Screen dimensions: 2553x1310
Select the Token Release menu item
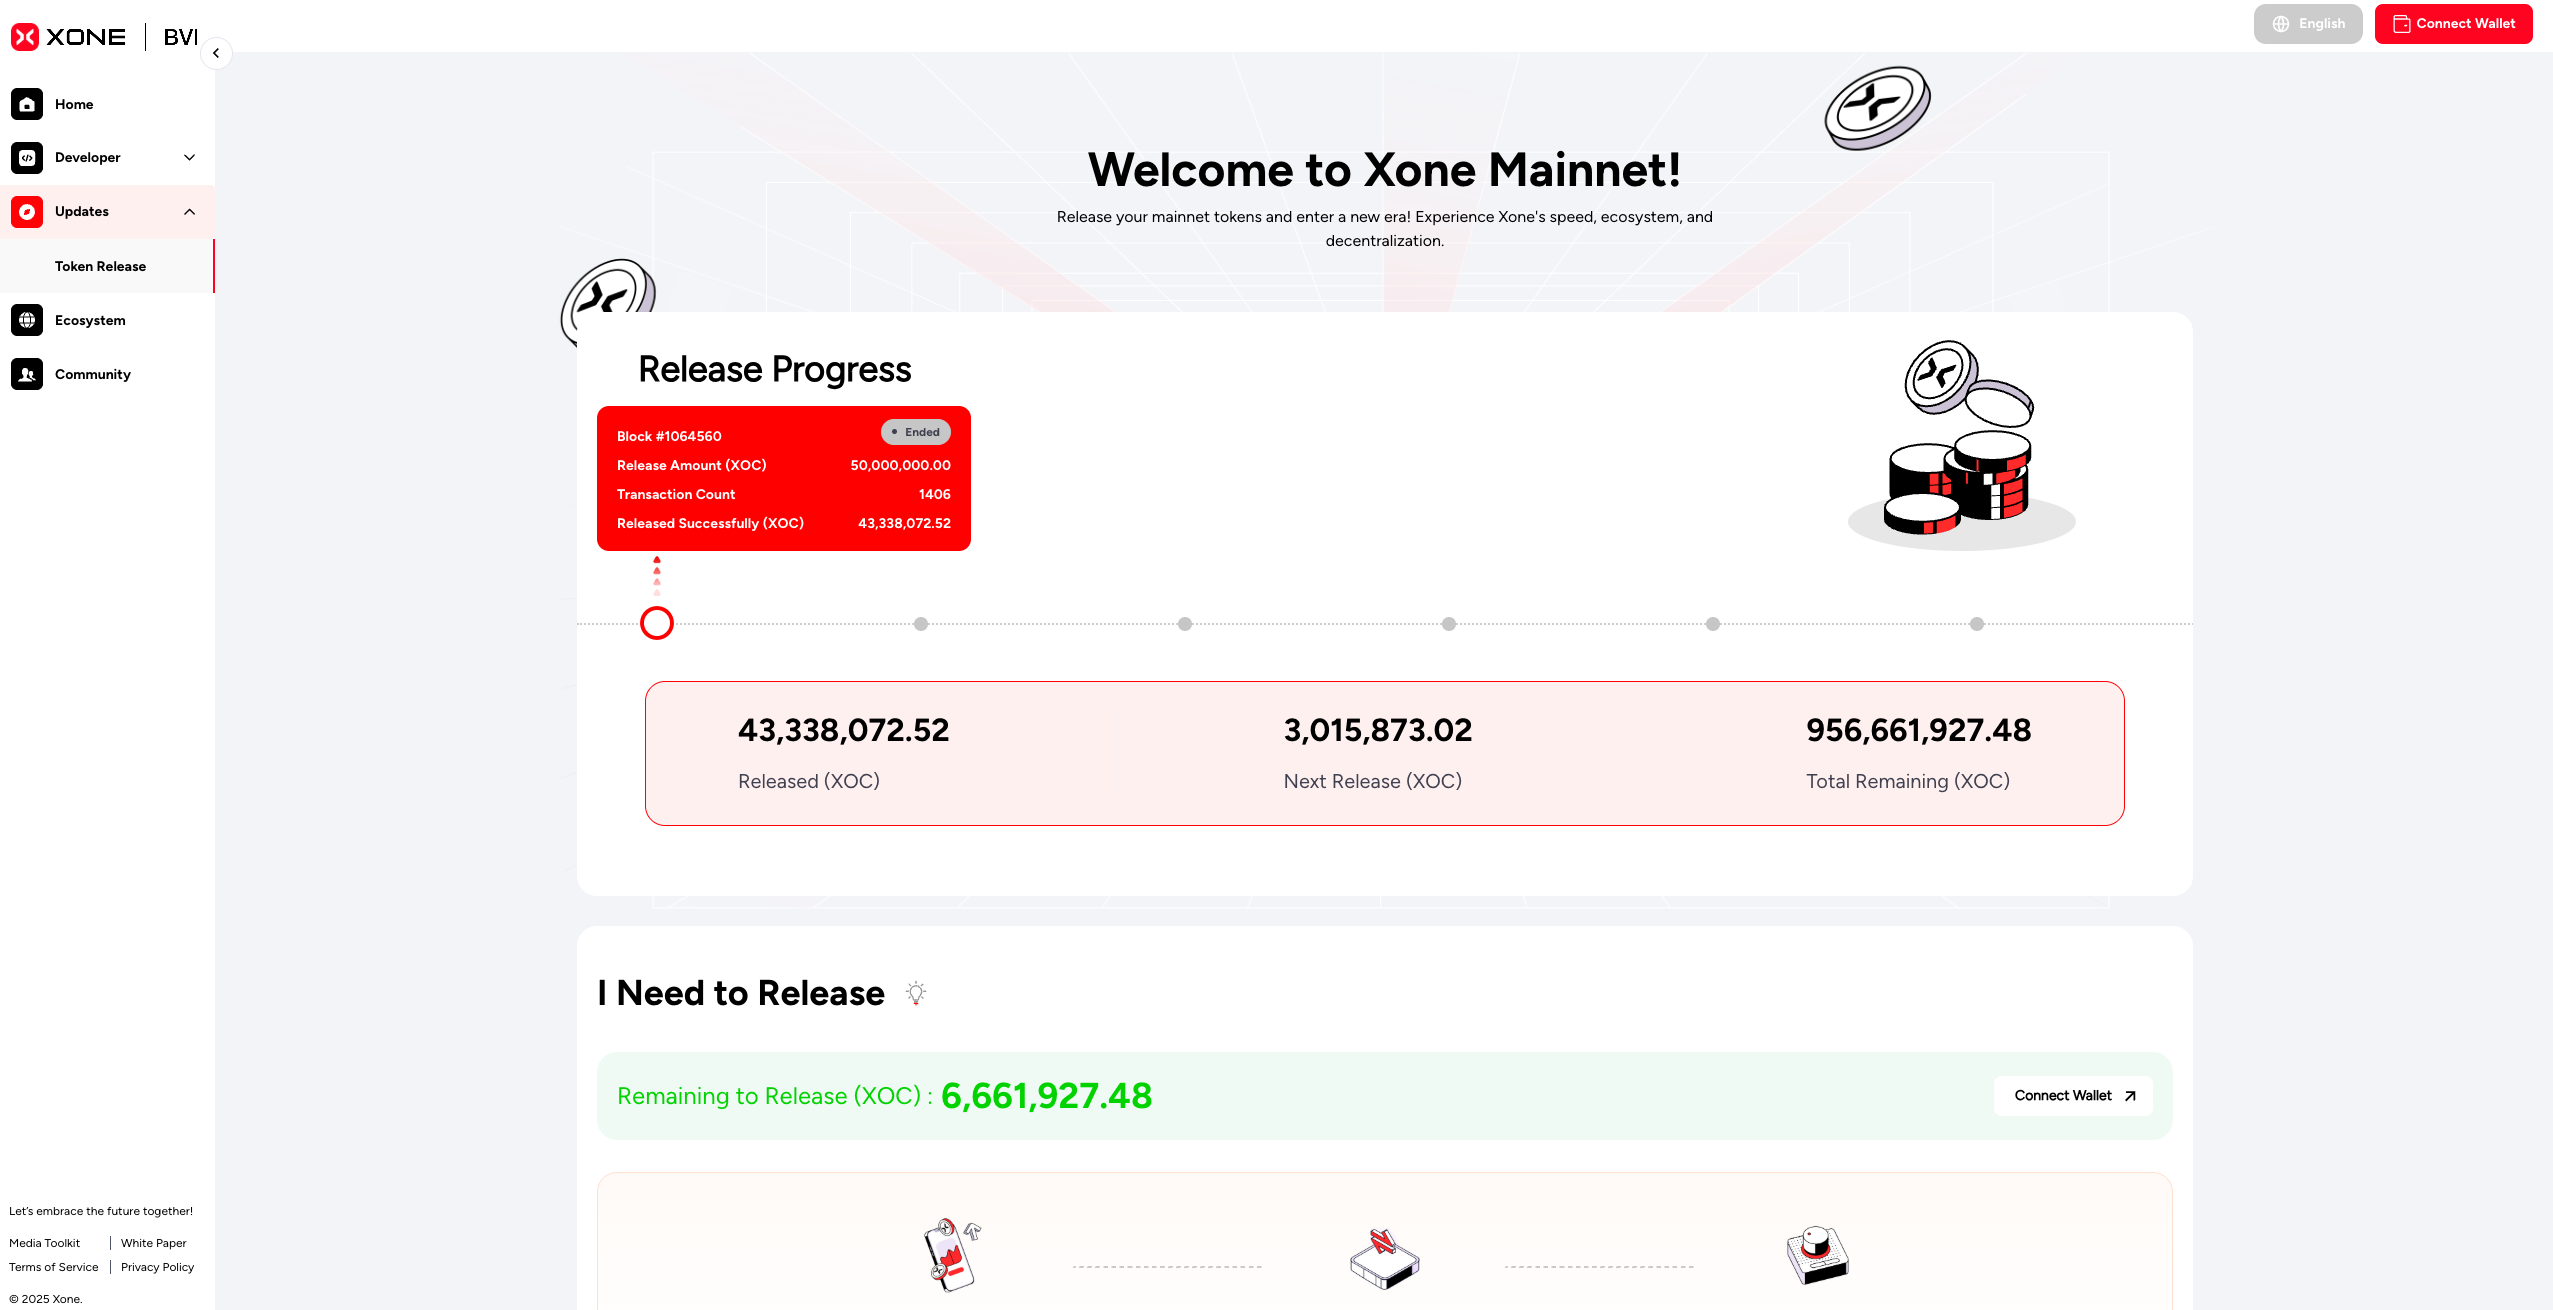click(x=100, y=266)
